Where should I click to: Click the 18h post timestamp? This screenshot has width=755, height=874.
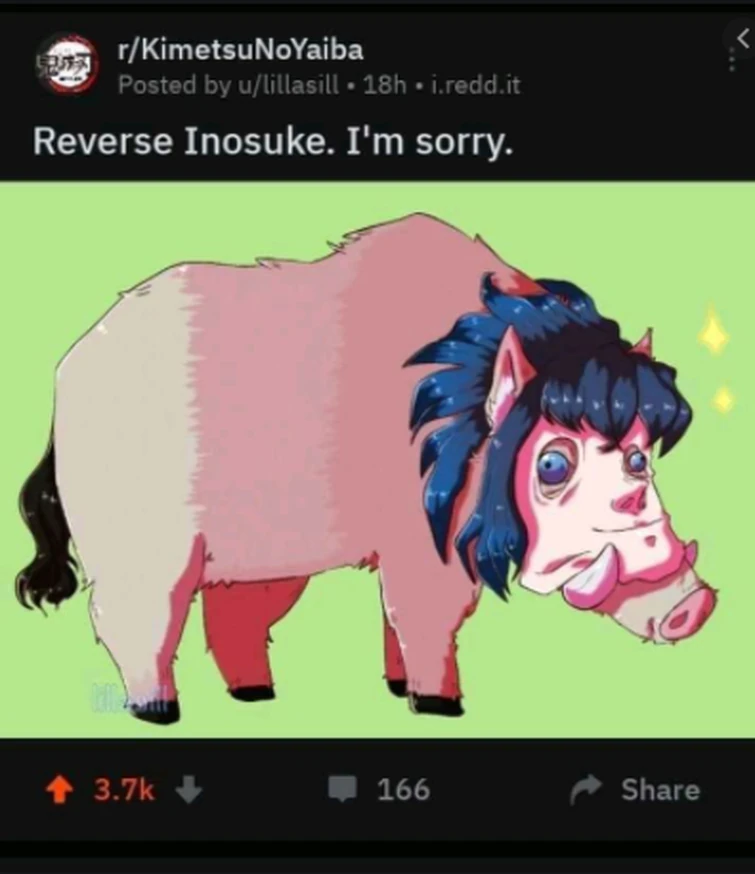[384, 85]
